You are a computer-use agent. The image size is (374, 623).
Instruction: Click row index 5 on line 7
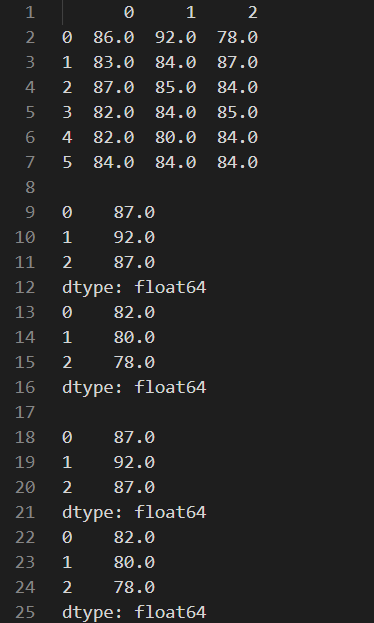67,163
